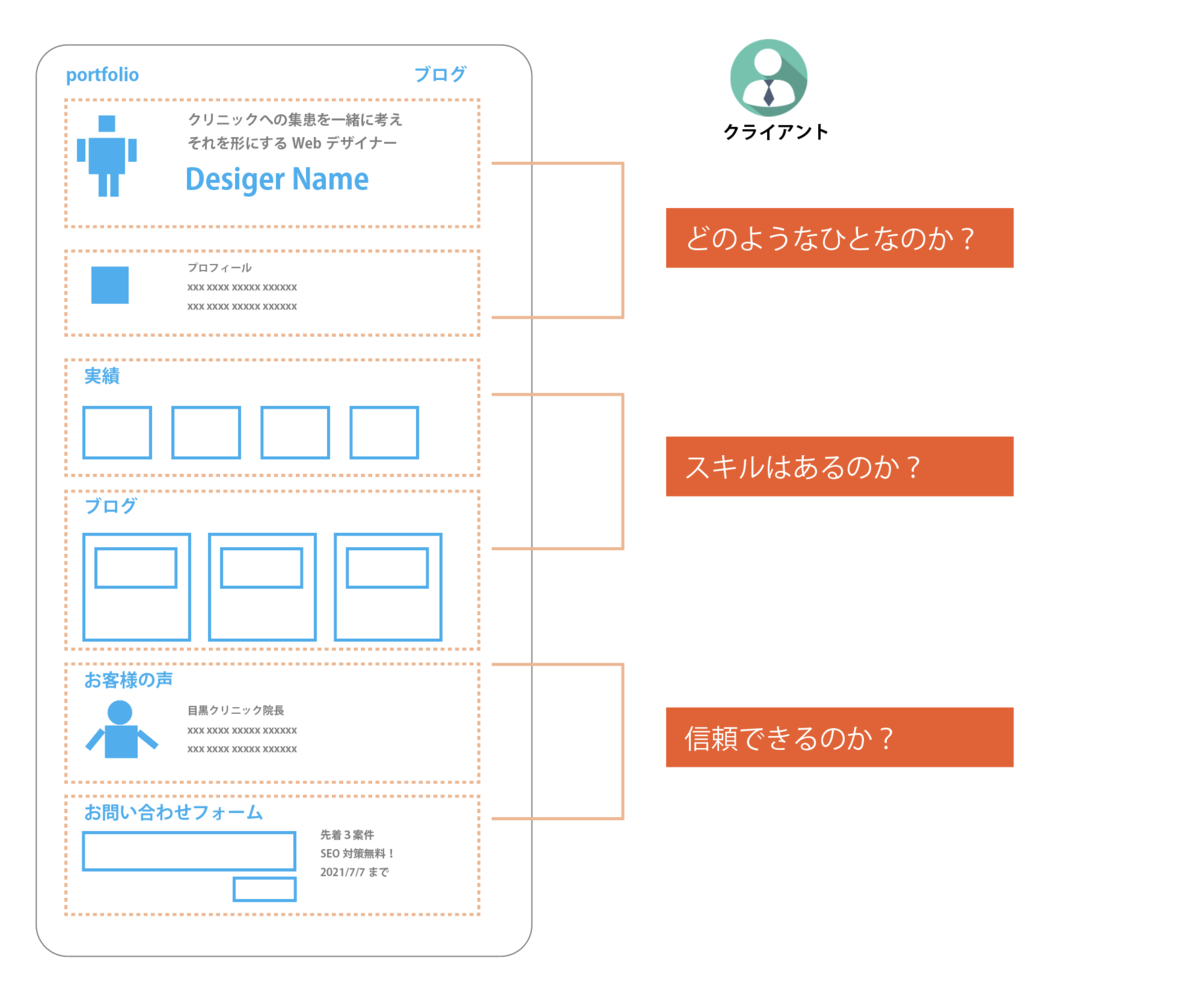Click the クライアント label
The image size is (1200, 985).
tap(776, 132)
